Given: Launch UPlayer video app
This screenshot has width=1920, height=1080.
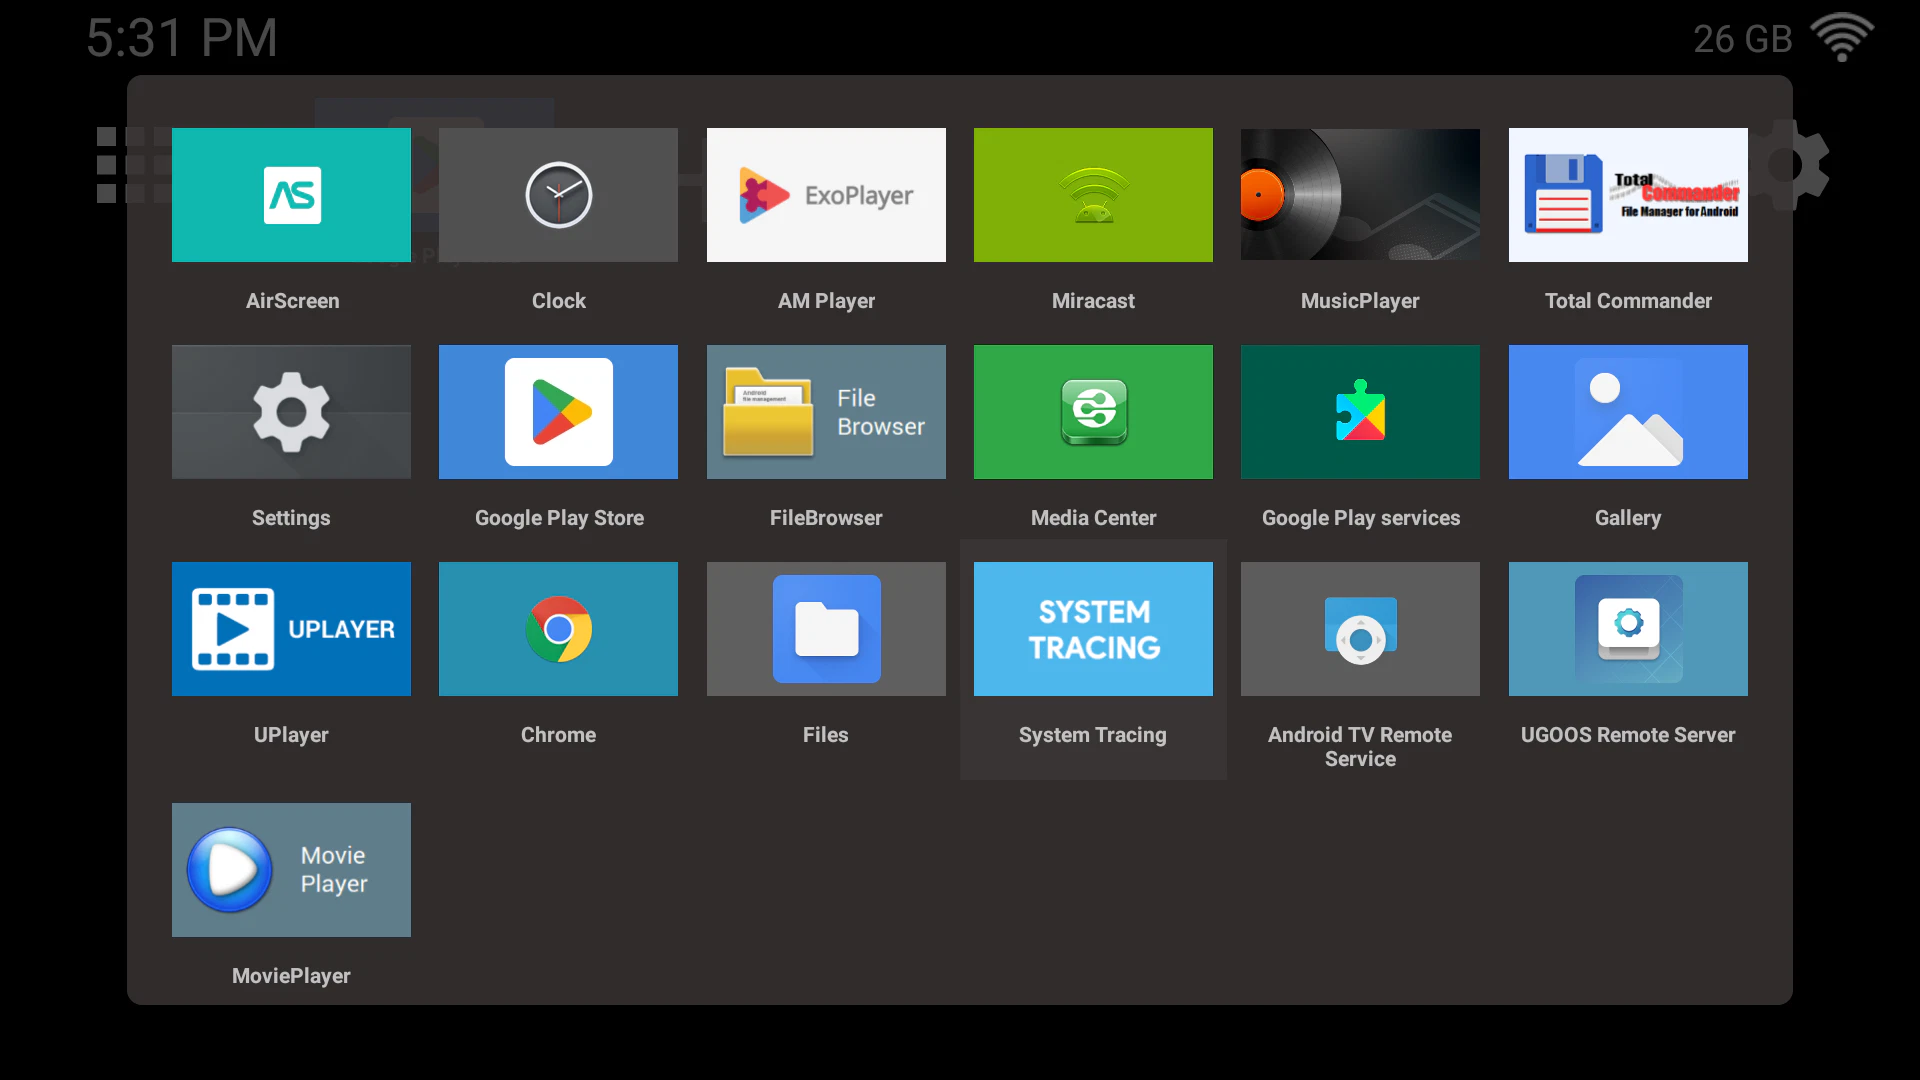Looking at the screenshot, I should tap(291, 629).
